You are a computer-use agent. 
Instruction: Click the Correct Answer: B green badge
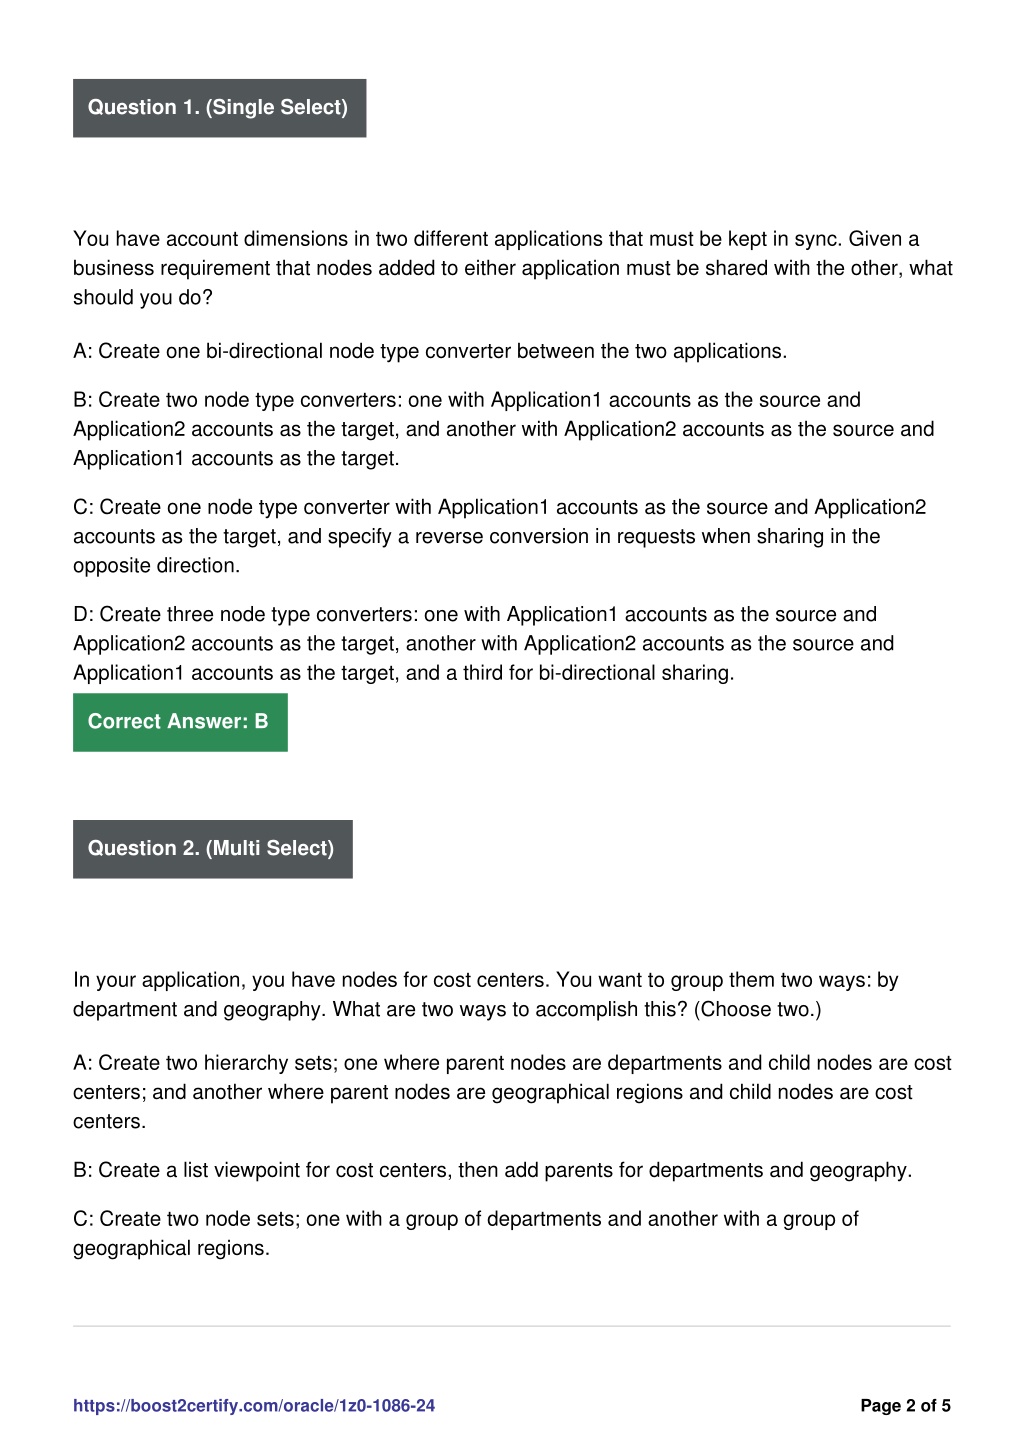click(180, 722)
